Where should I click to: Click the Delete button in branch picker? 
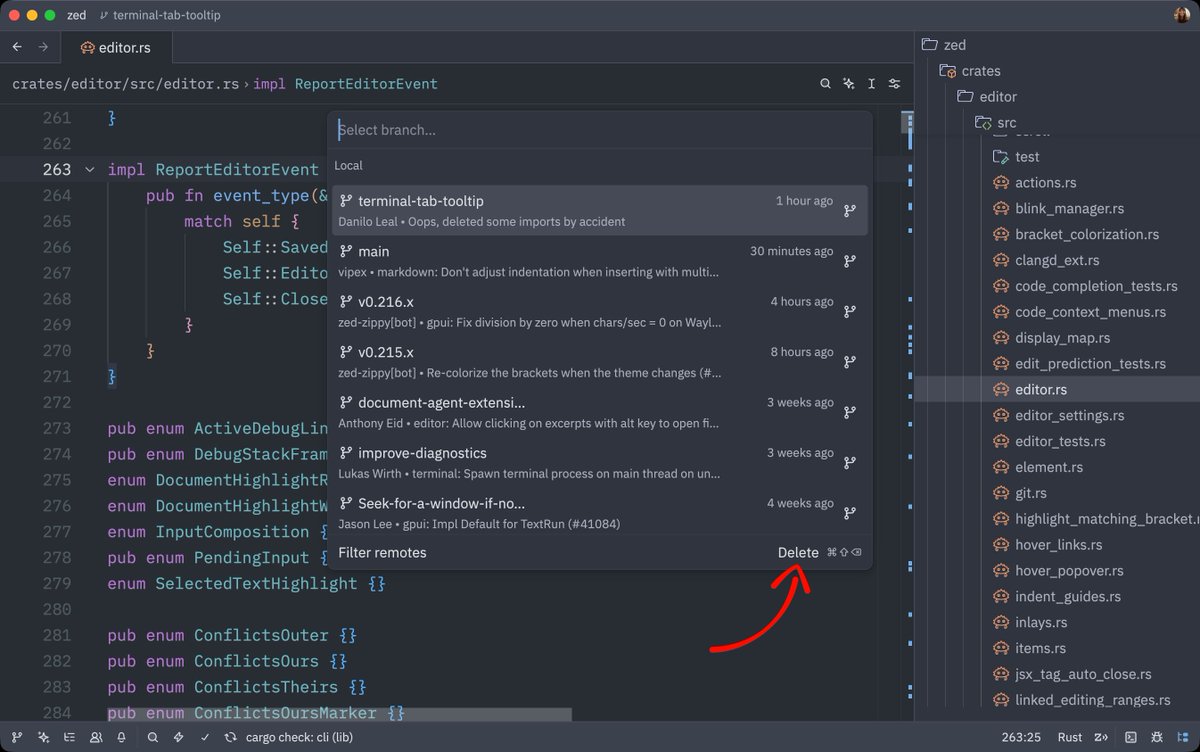(x=798, y=552)
